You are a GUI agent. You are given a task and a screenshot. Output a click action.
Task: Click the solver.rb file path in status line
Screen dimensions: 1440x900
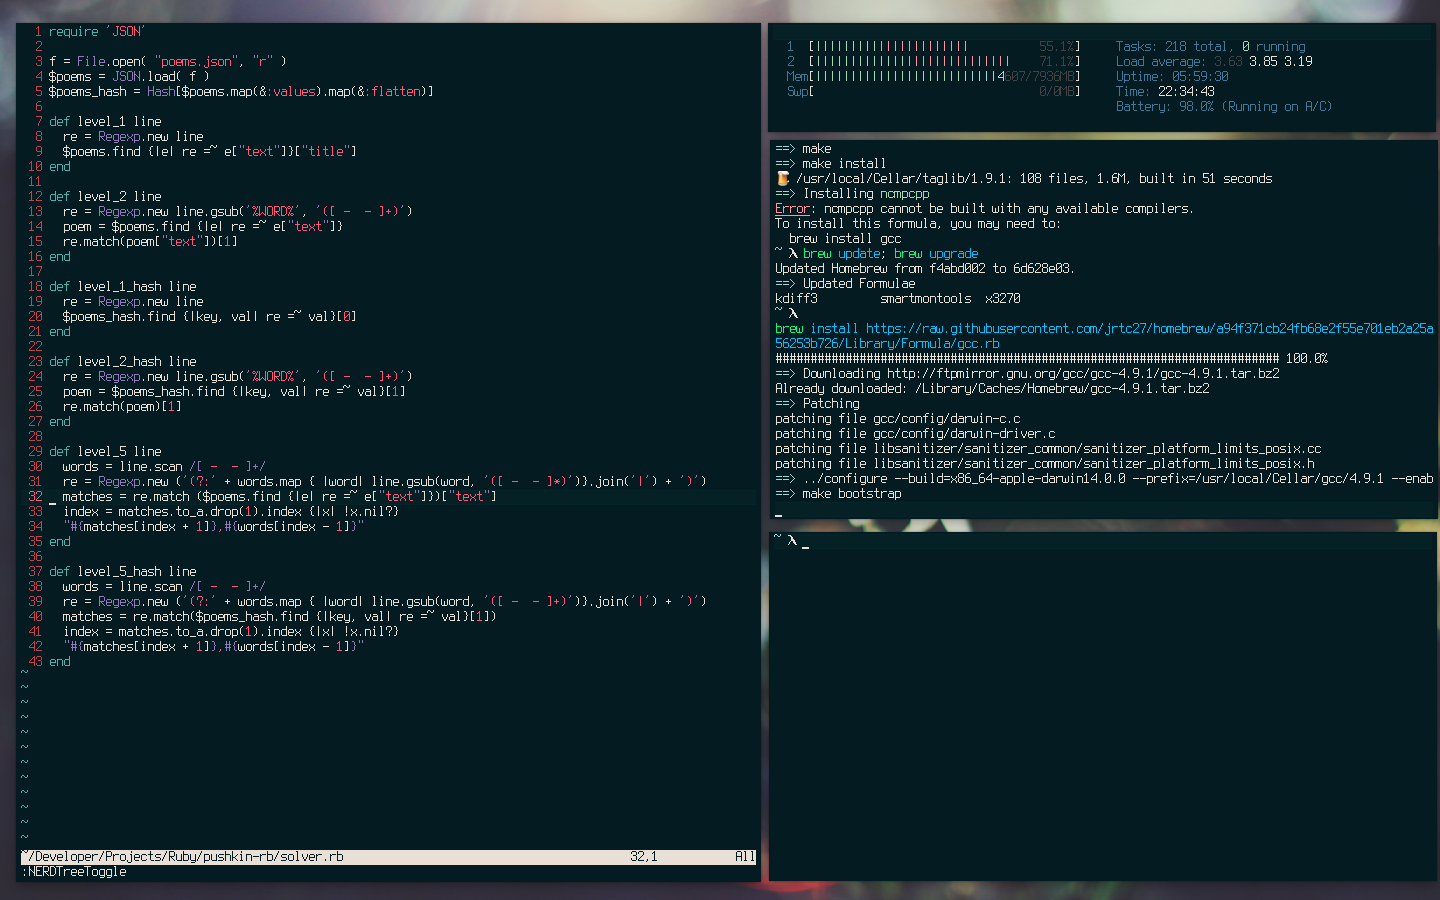click(183, 856)
